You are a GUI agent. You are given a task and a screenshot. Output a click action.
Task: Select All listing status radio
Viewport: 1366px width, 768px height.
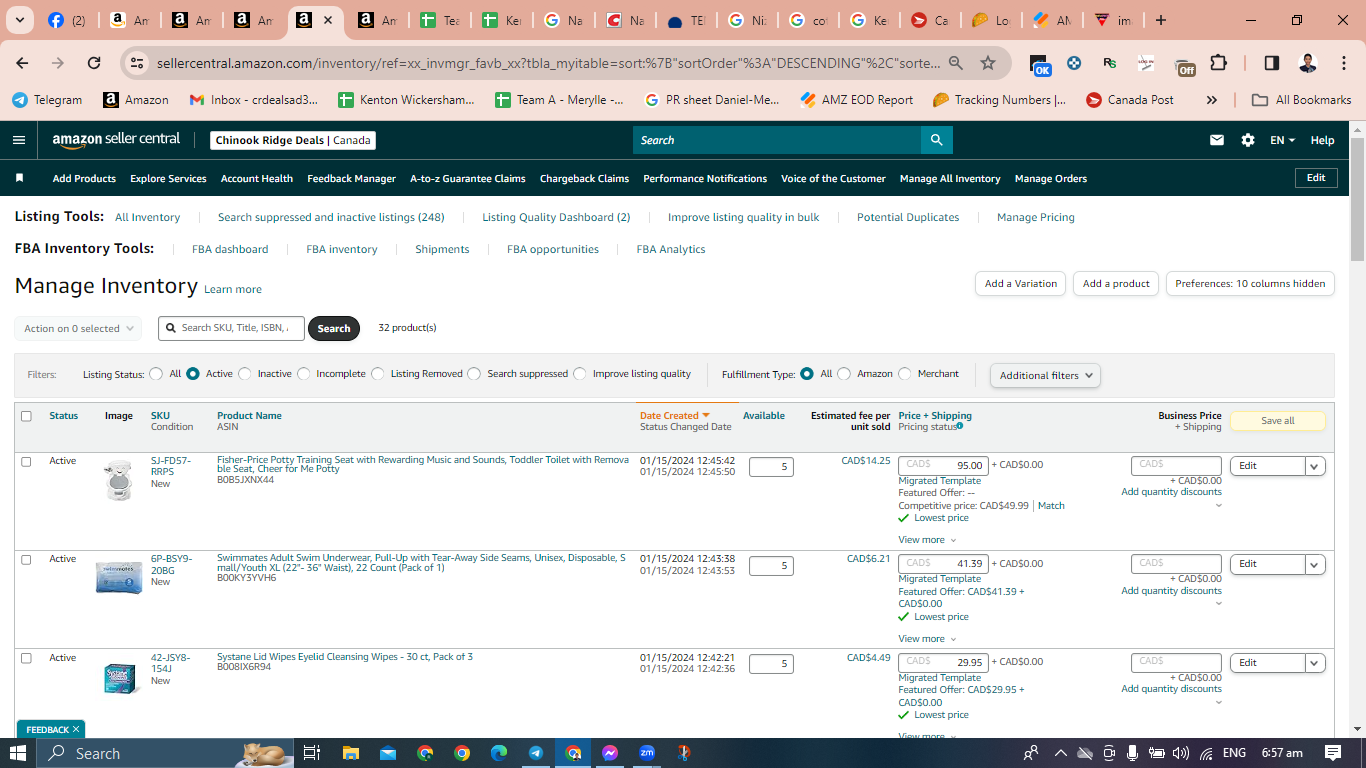click(x=156, y=374)
